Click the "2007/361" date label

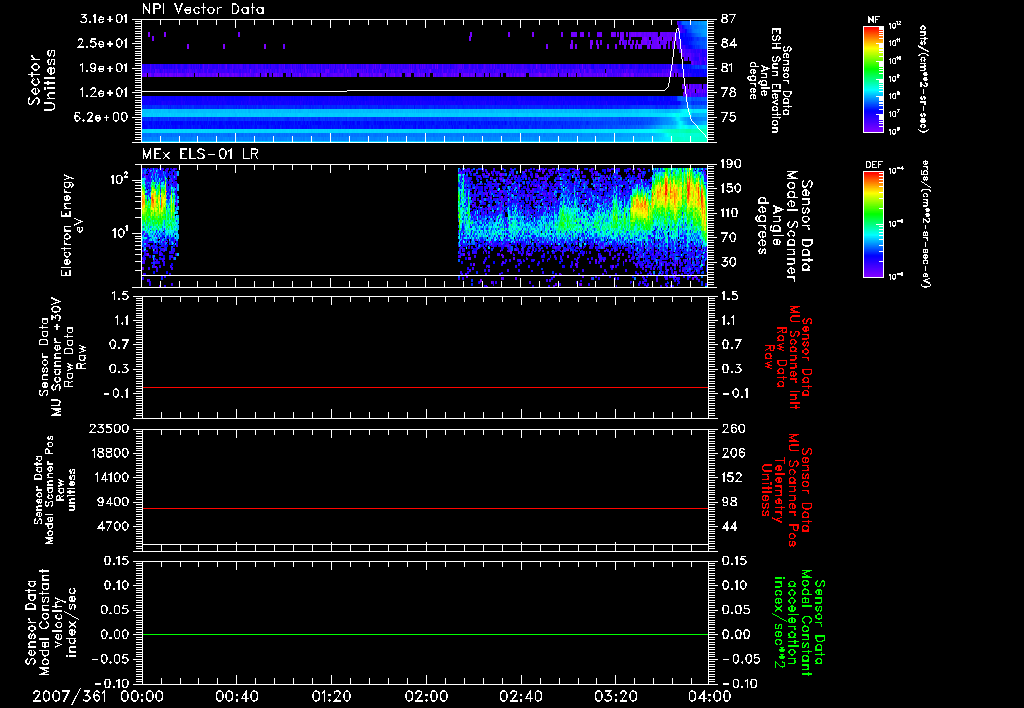click(69, 696)
